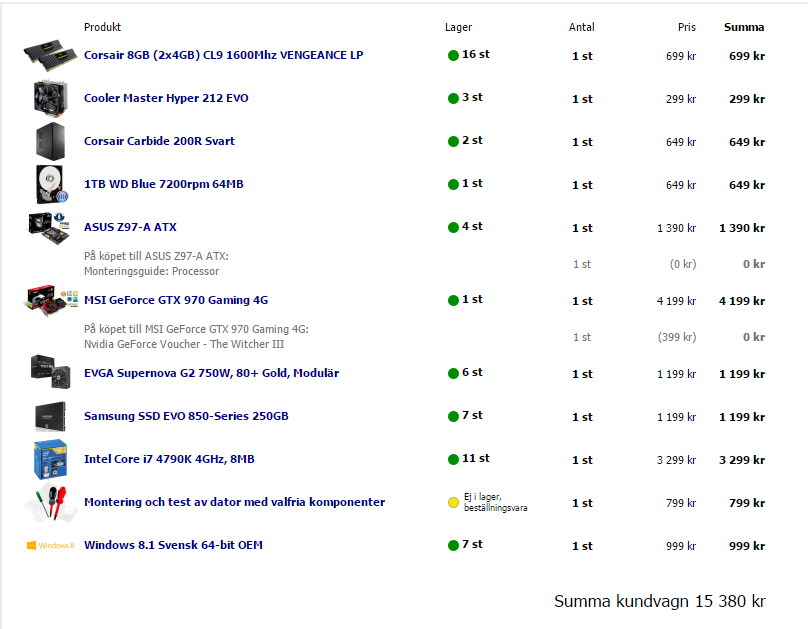Click the green stock dot for WD Blue

pos(453,184)
